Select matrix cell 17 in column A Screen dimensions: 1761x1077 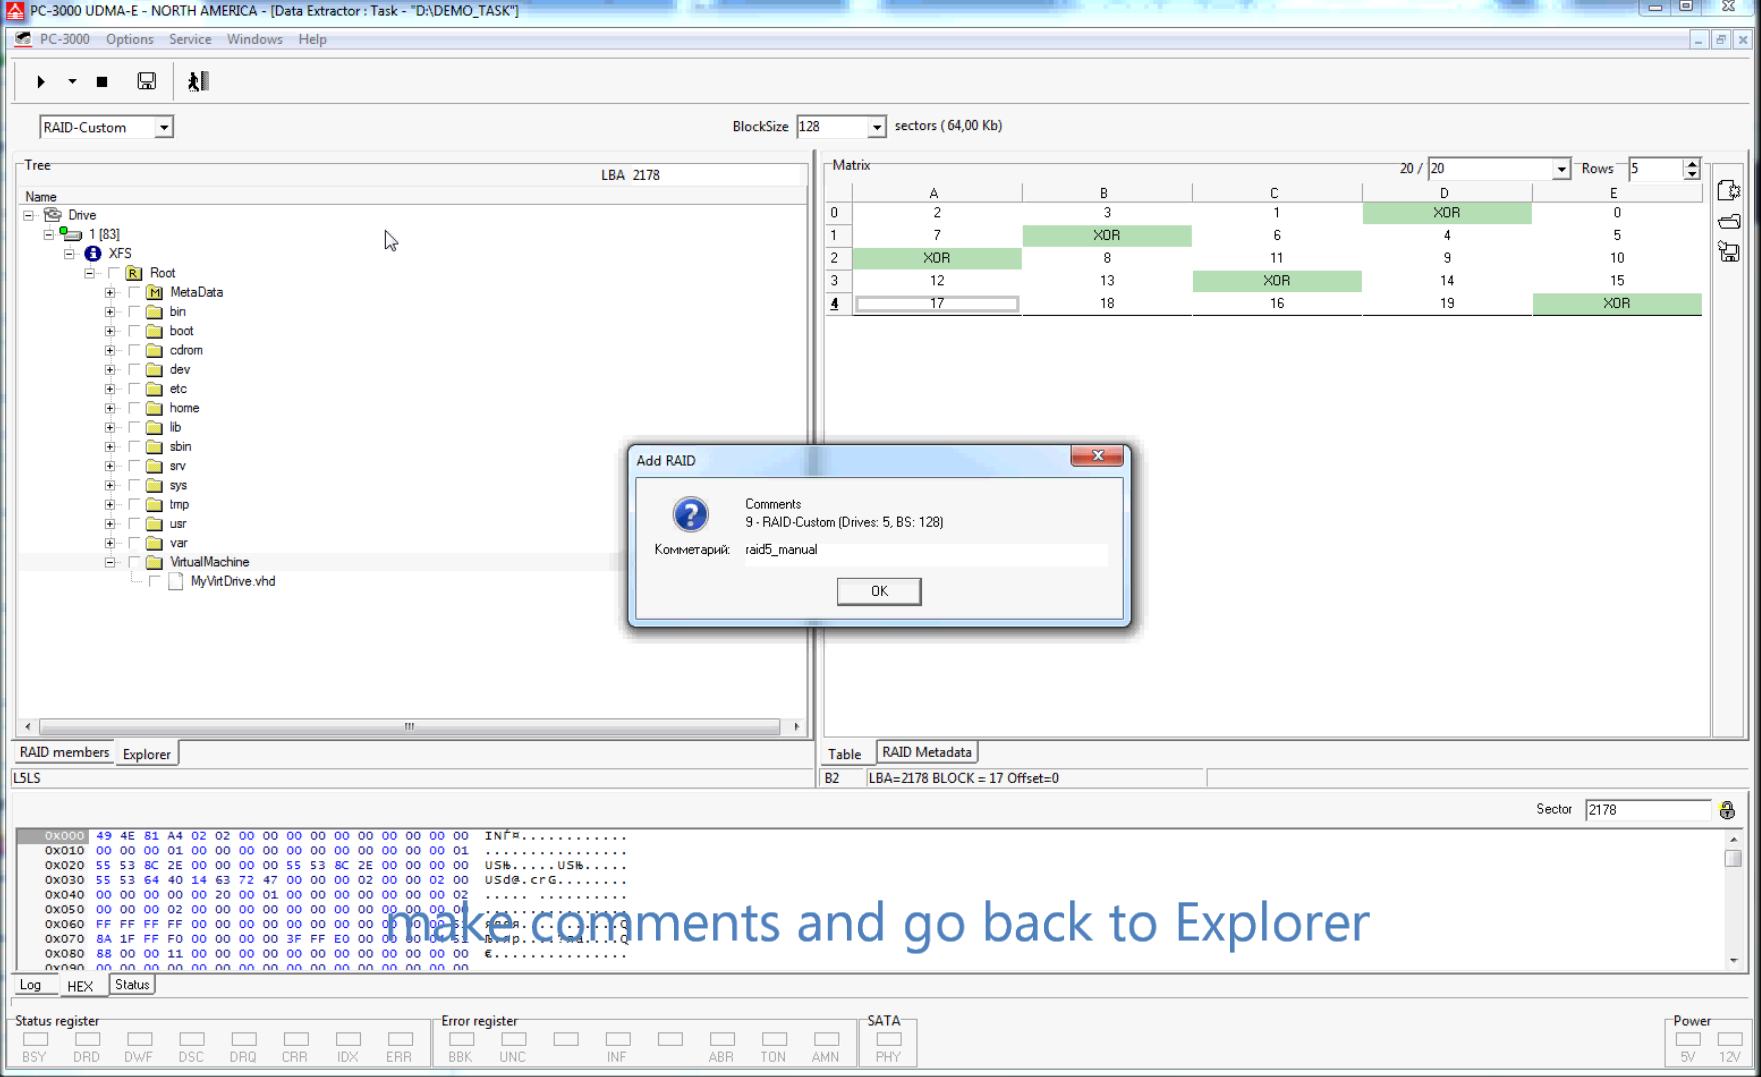click(937, 304)
